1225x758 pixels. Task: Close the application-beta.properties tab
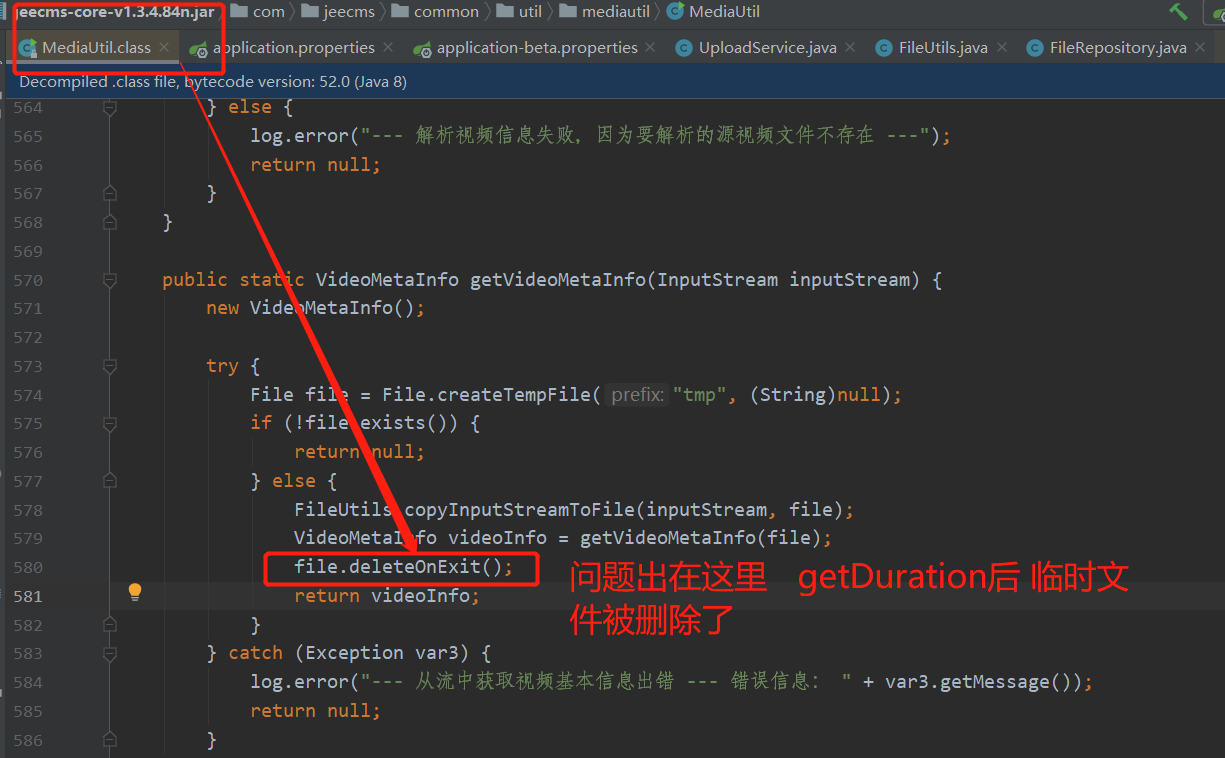(650, 47)
